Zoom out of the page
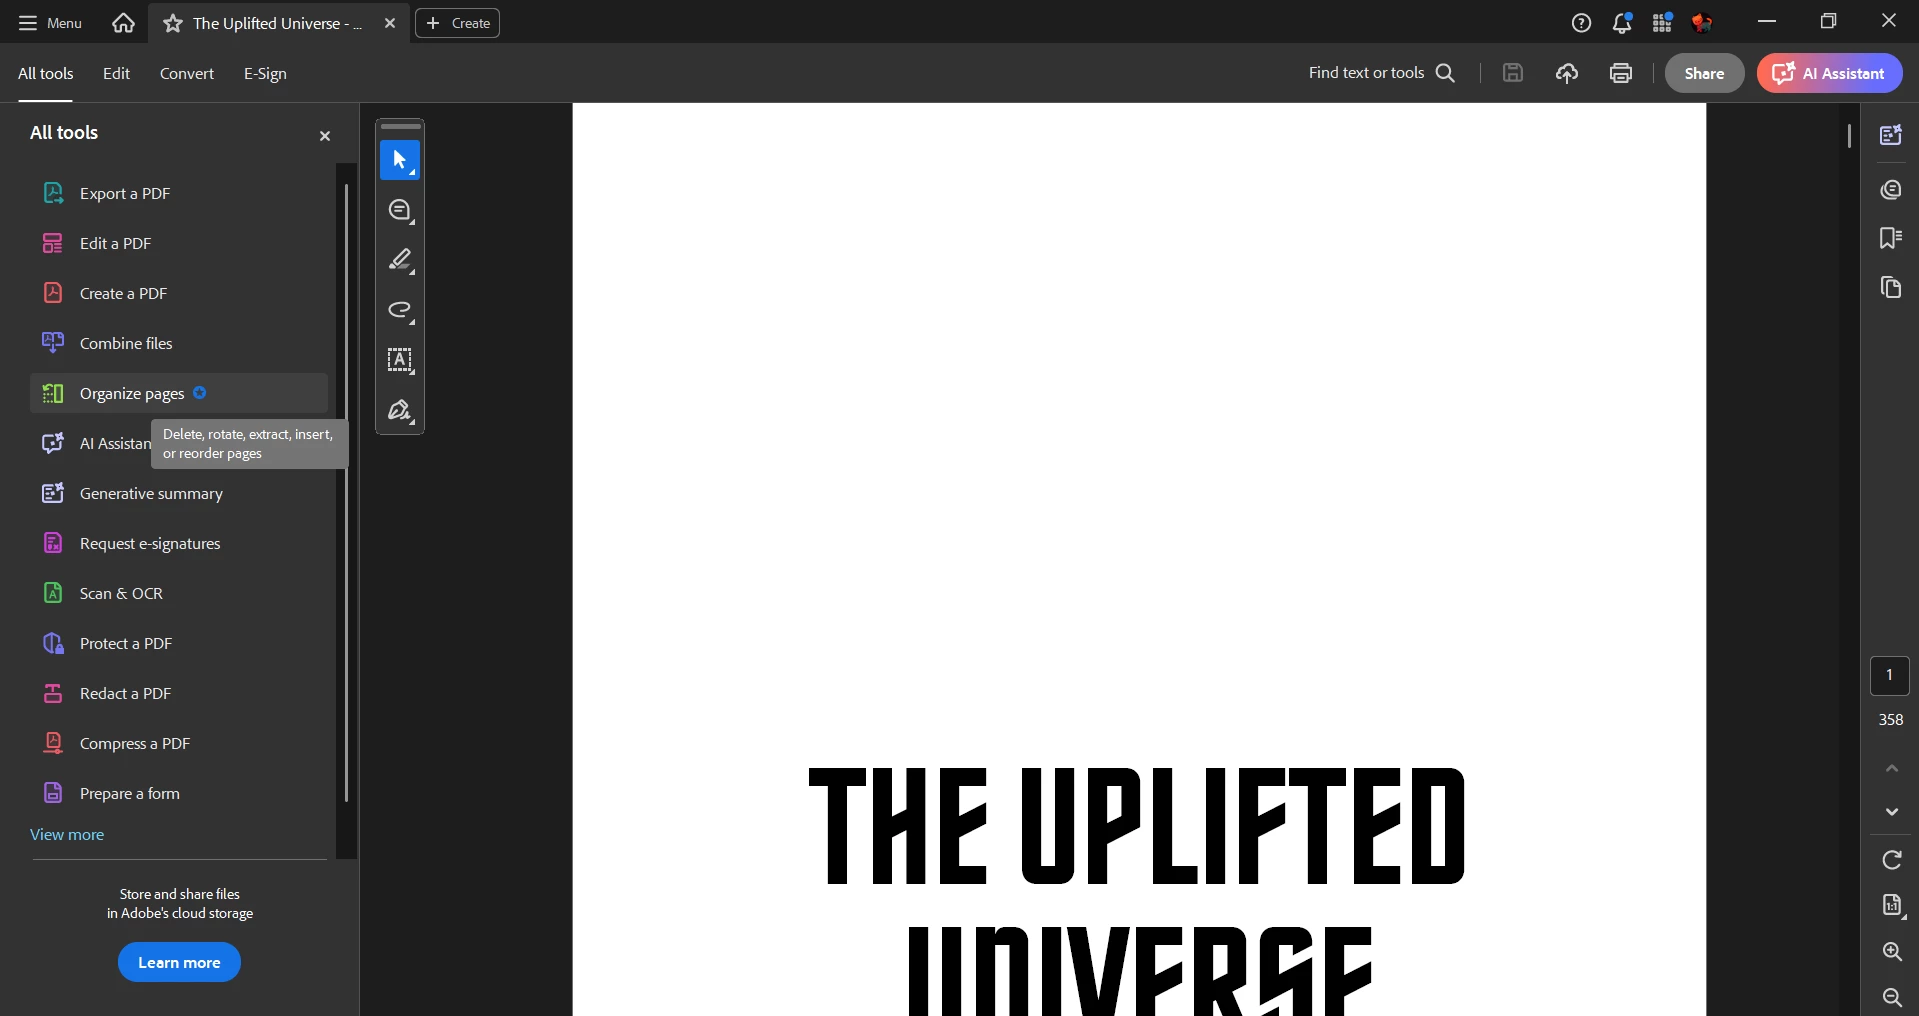 (1892, 997)
